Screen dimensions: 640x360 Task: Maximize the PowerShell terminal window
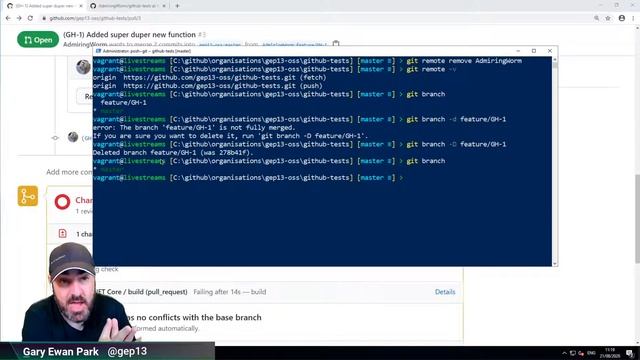(534, 51)
